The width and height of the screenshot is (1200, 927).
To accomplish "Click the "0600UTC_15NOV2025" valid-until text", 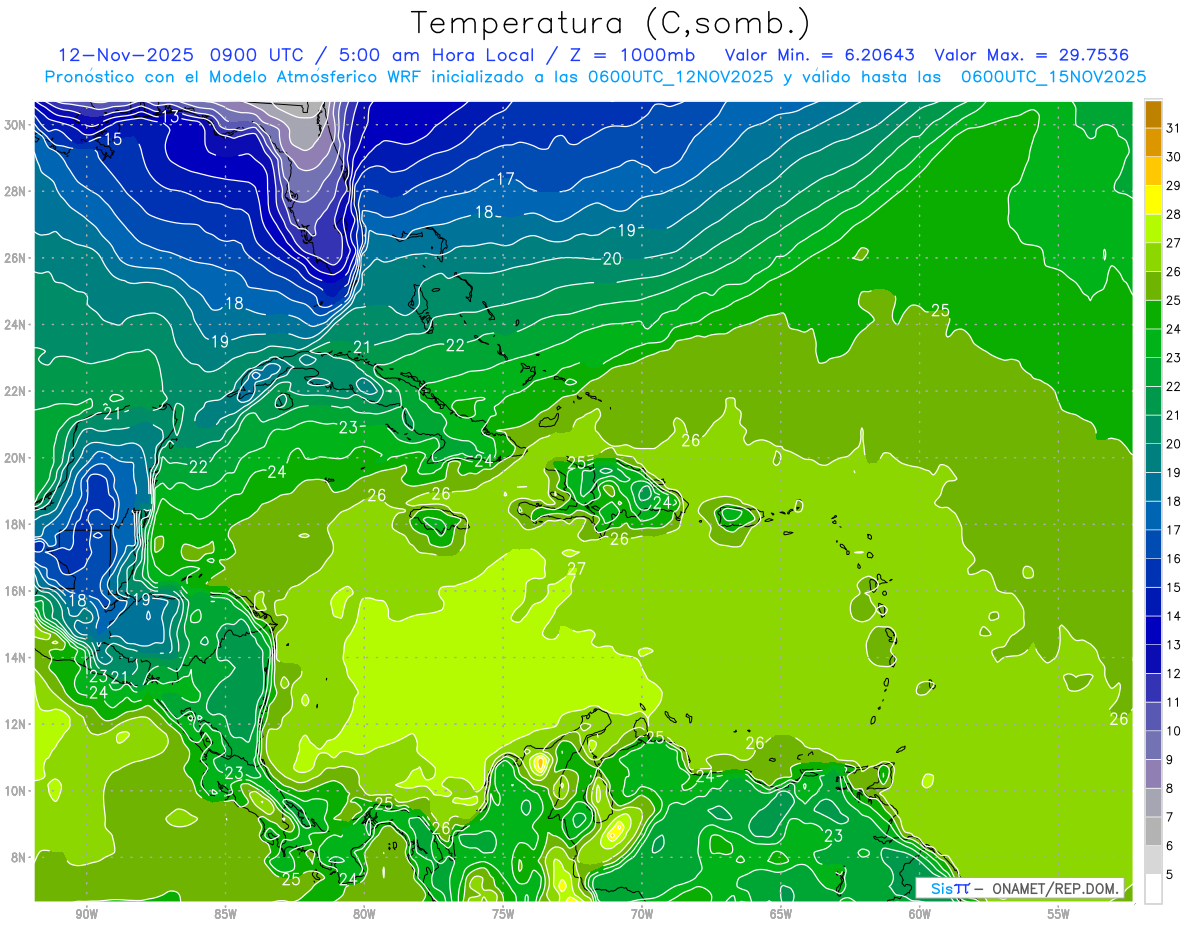I will (1054, 77).
